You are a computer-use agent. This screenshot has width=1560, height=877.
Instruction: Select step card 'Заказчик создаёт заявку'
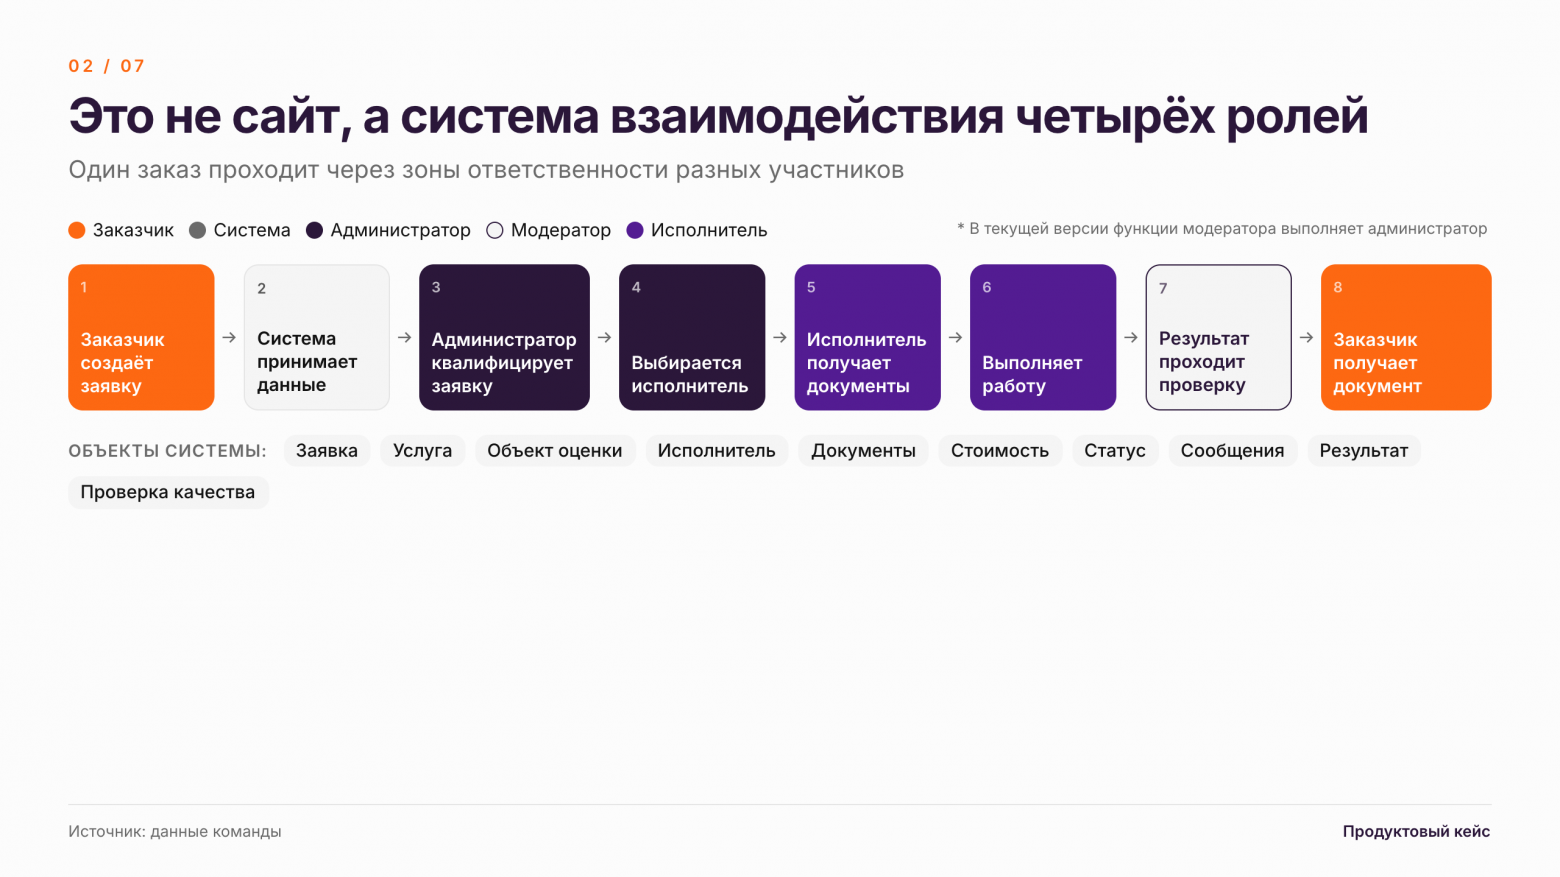[x=141, y=337]
